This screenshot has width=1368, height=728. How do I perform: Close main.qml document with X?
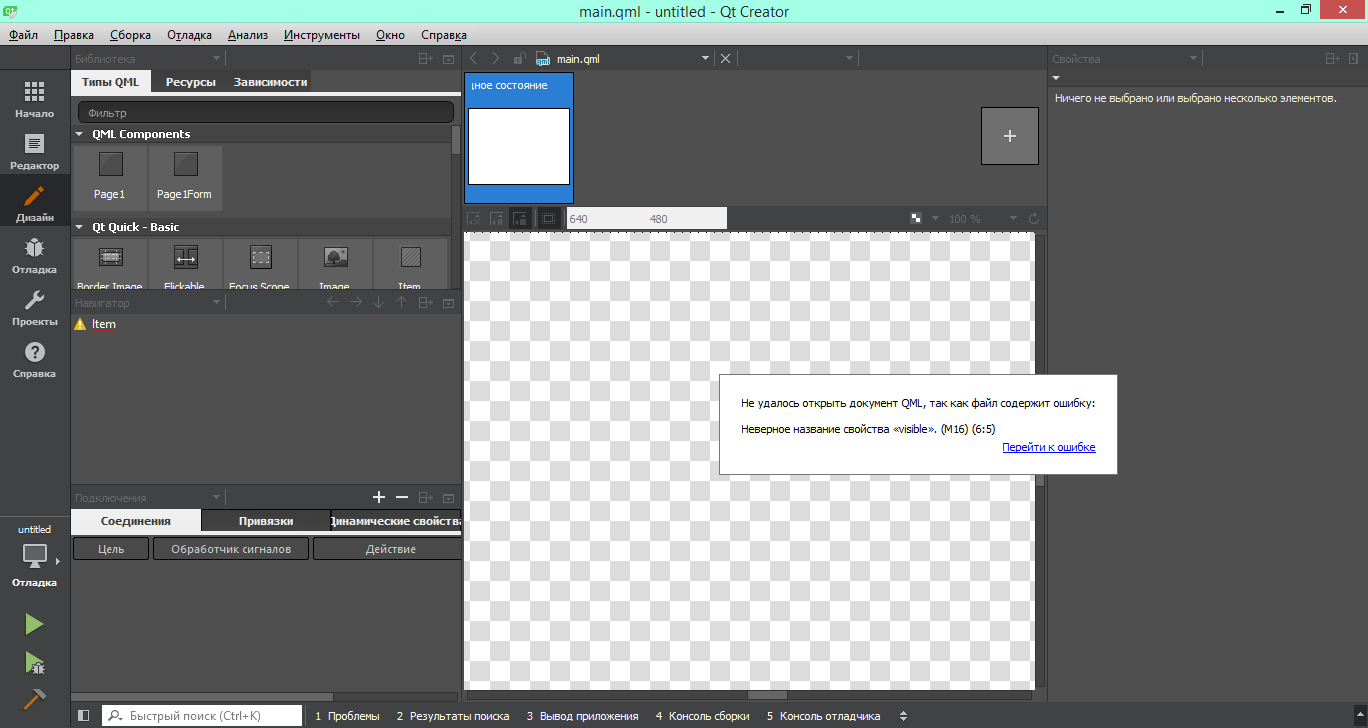pyautogui.click(x=726, y=59)
